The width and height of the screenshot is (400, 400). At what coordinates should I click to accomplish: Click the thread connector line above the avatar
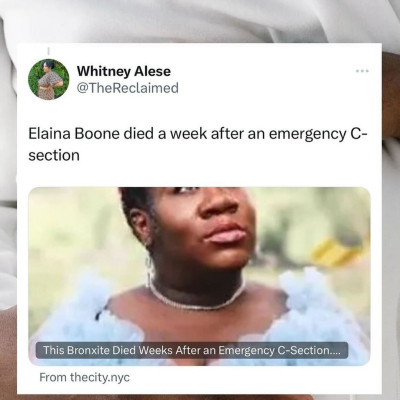coord(49,51)
